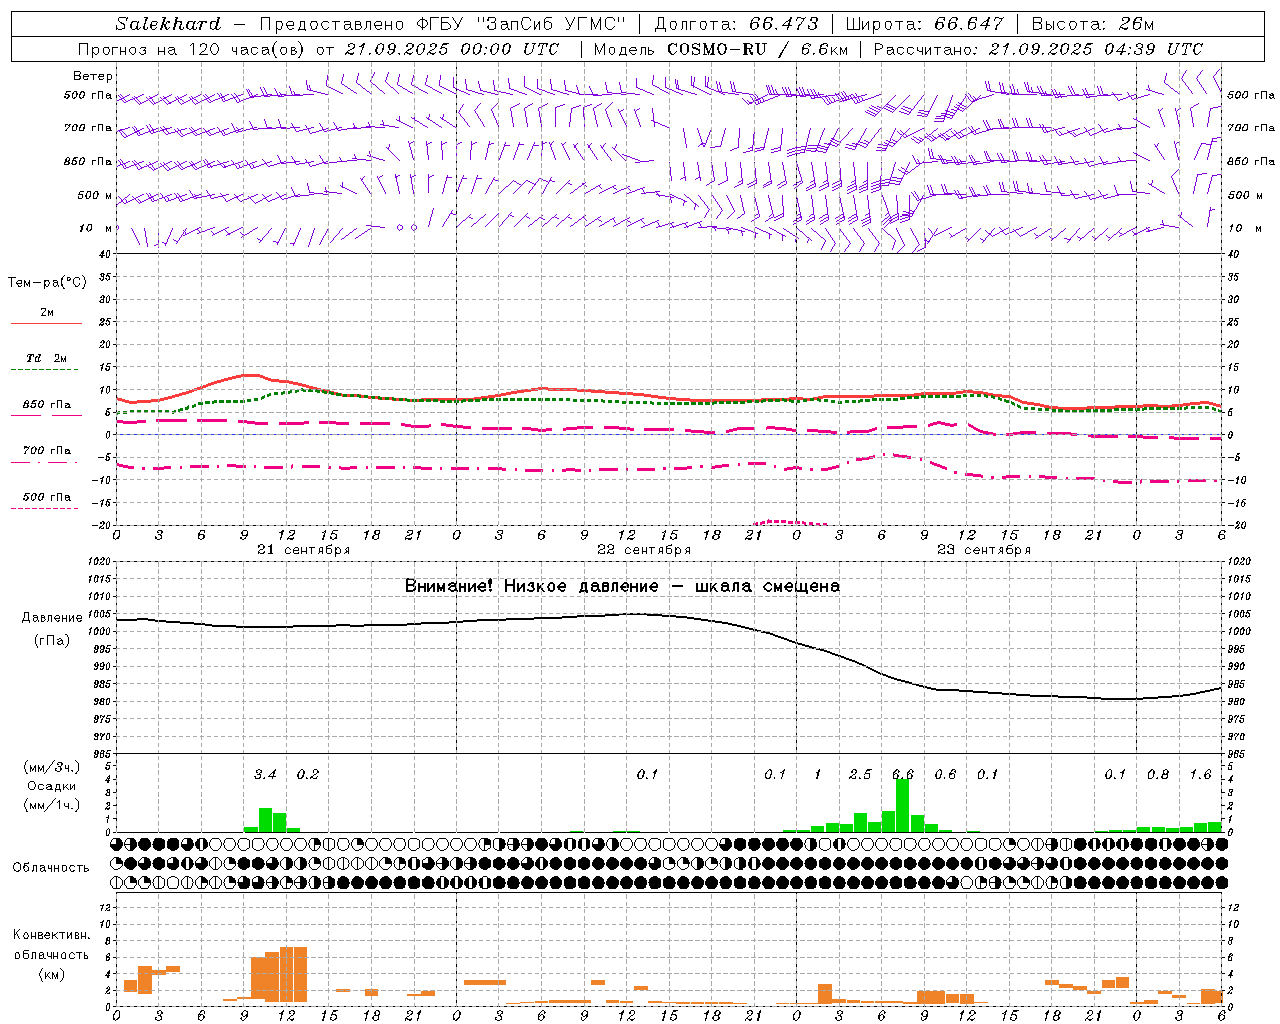This screenshot has height=1024, width=1280.
Task: Click the 2.5 precipitation total value
Action: (x=860, y=774)
